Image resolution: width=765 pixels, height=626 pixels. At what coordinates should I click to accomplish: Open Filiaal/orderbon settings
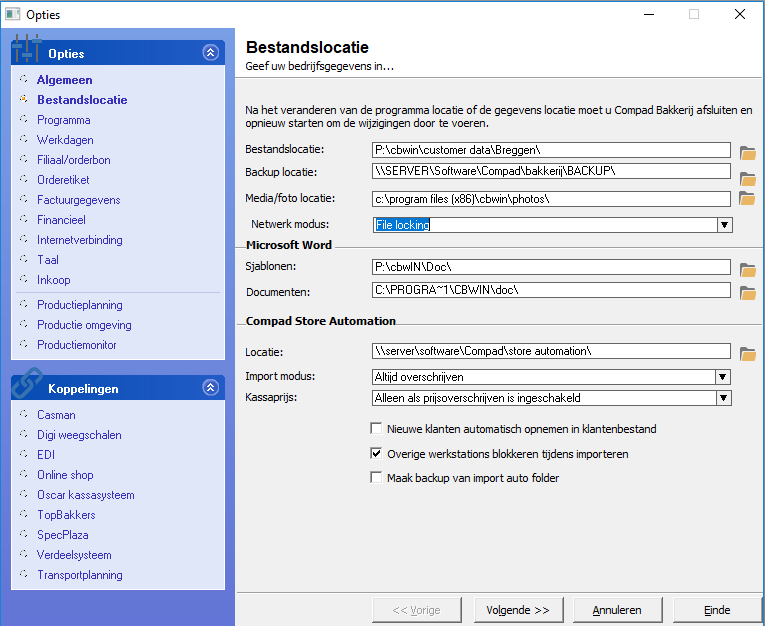pos(74,160)
